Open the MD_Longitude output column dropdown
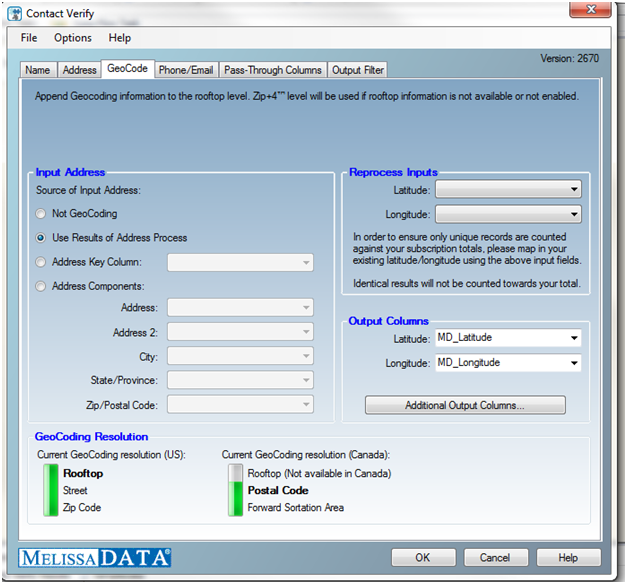Image resolution: width=627 pixels, height=584 pixels. [508, 363]
